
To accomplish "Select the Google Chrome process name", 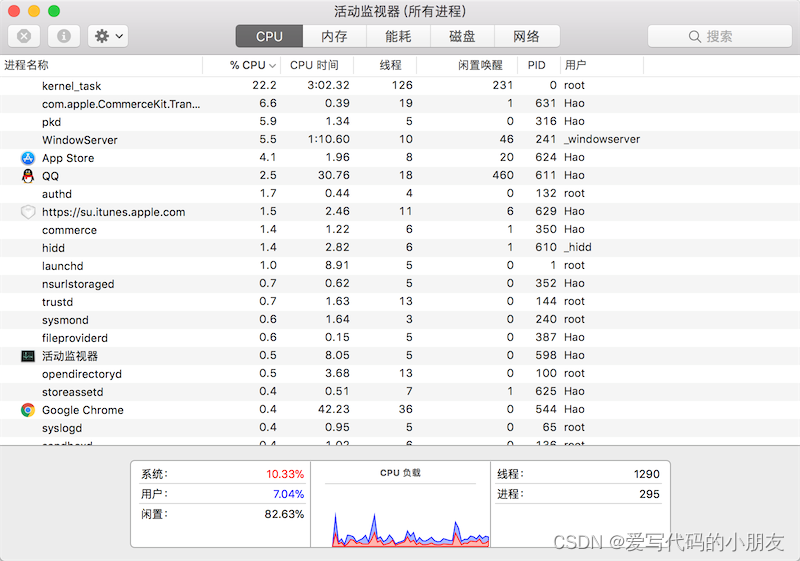I will (83, 410).
